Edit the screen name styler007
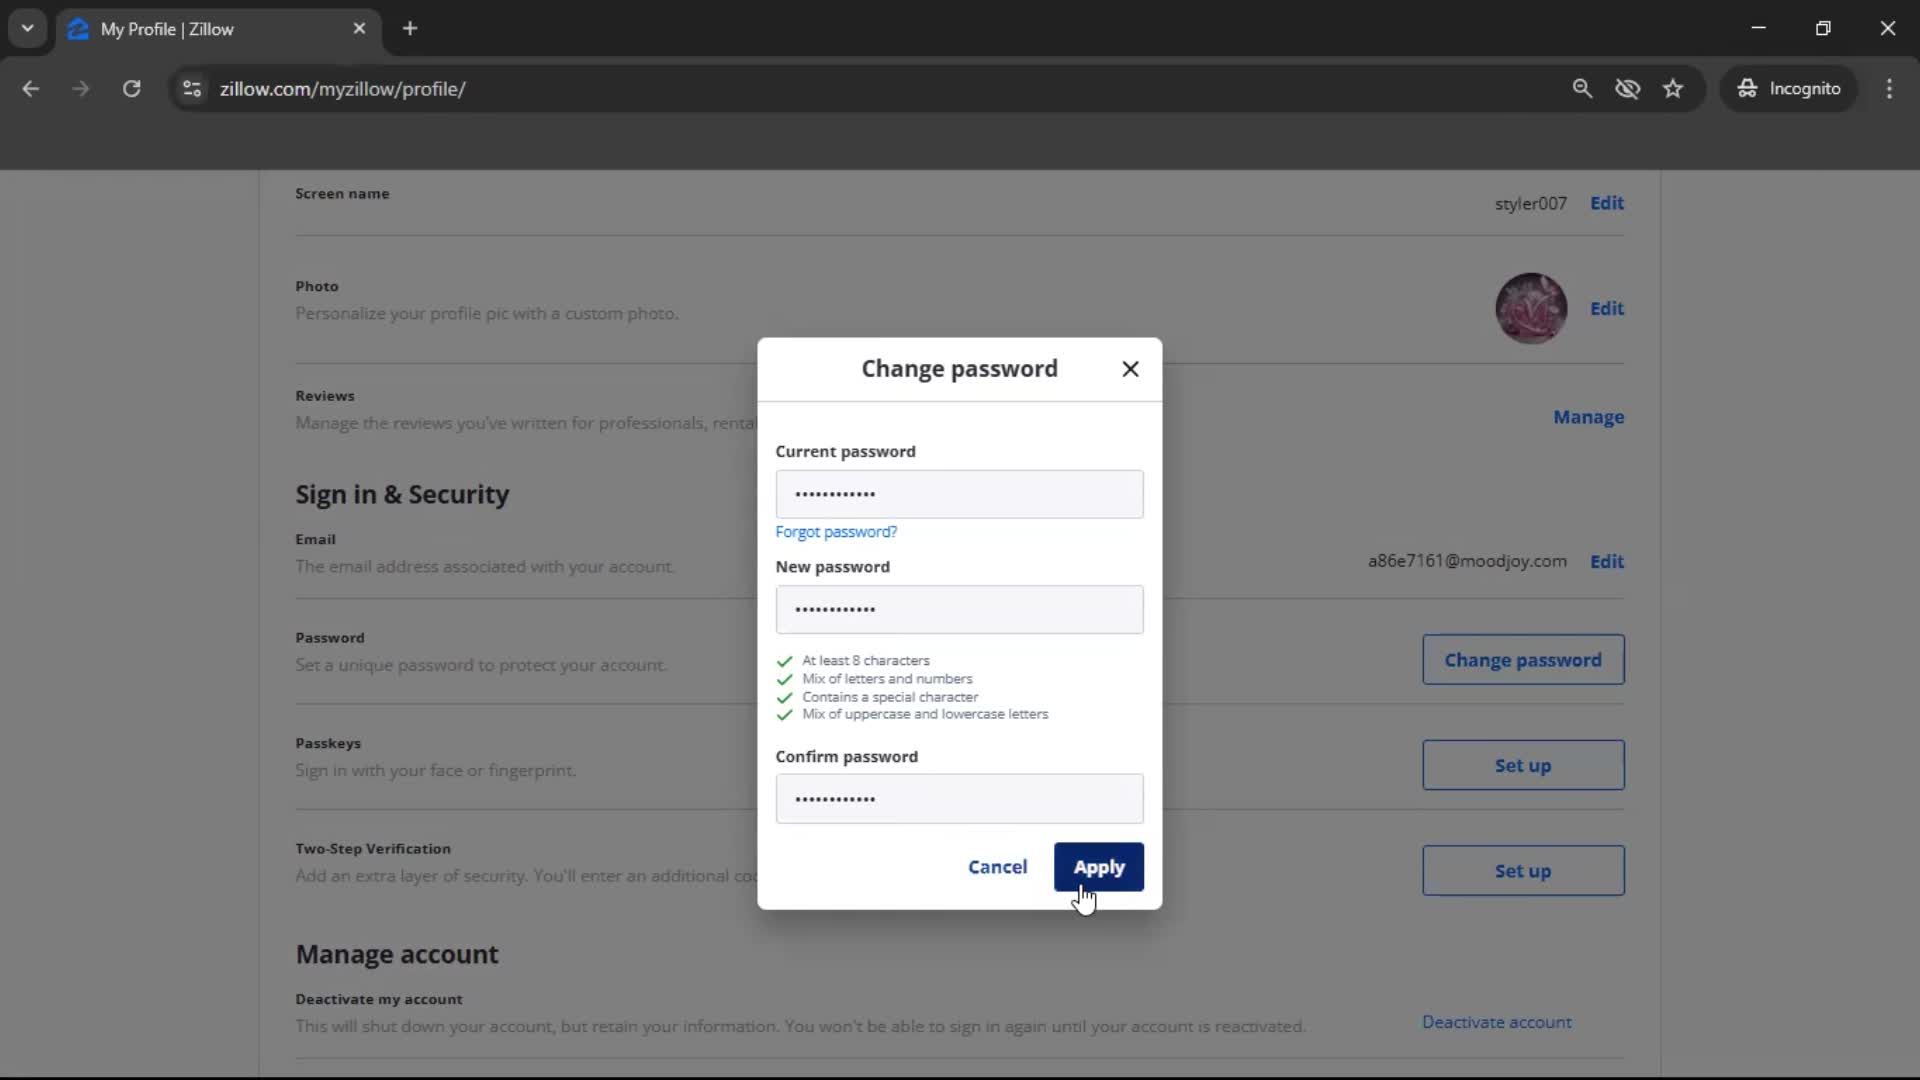1920x1080 pixels. [x=1606, y=203]
